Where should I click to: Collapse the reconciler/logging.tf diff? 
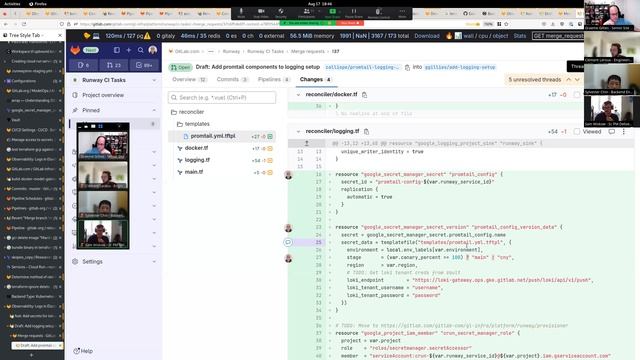[x=298, y=131]
